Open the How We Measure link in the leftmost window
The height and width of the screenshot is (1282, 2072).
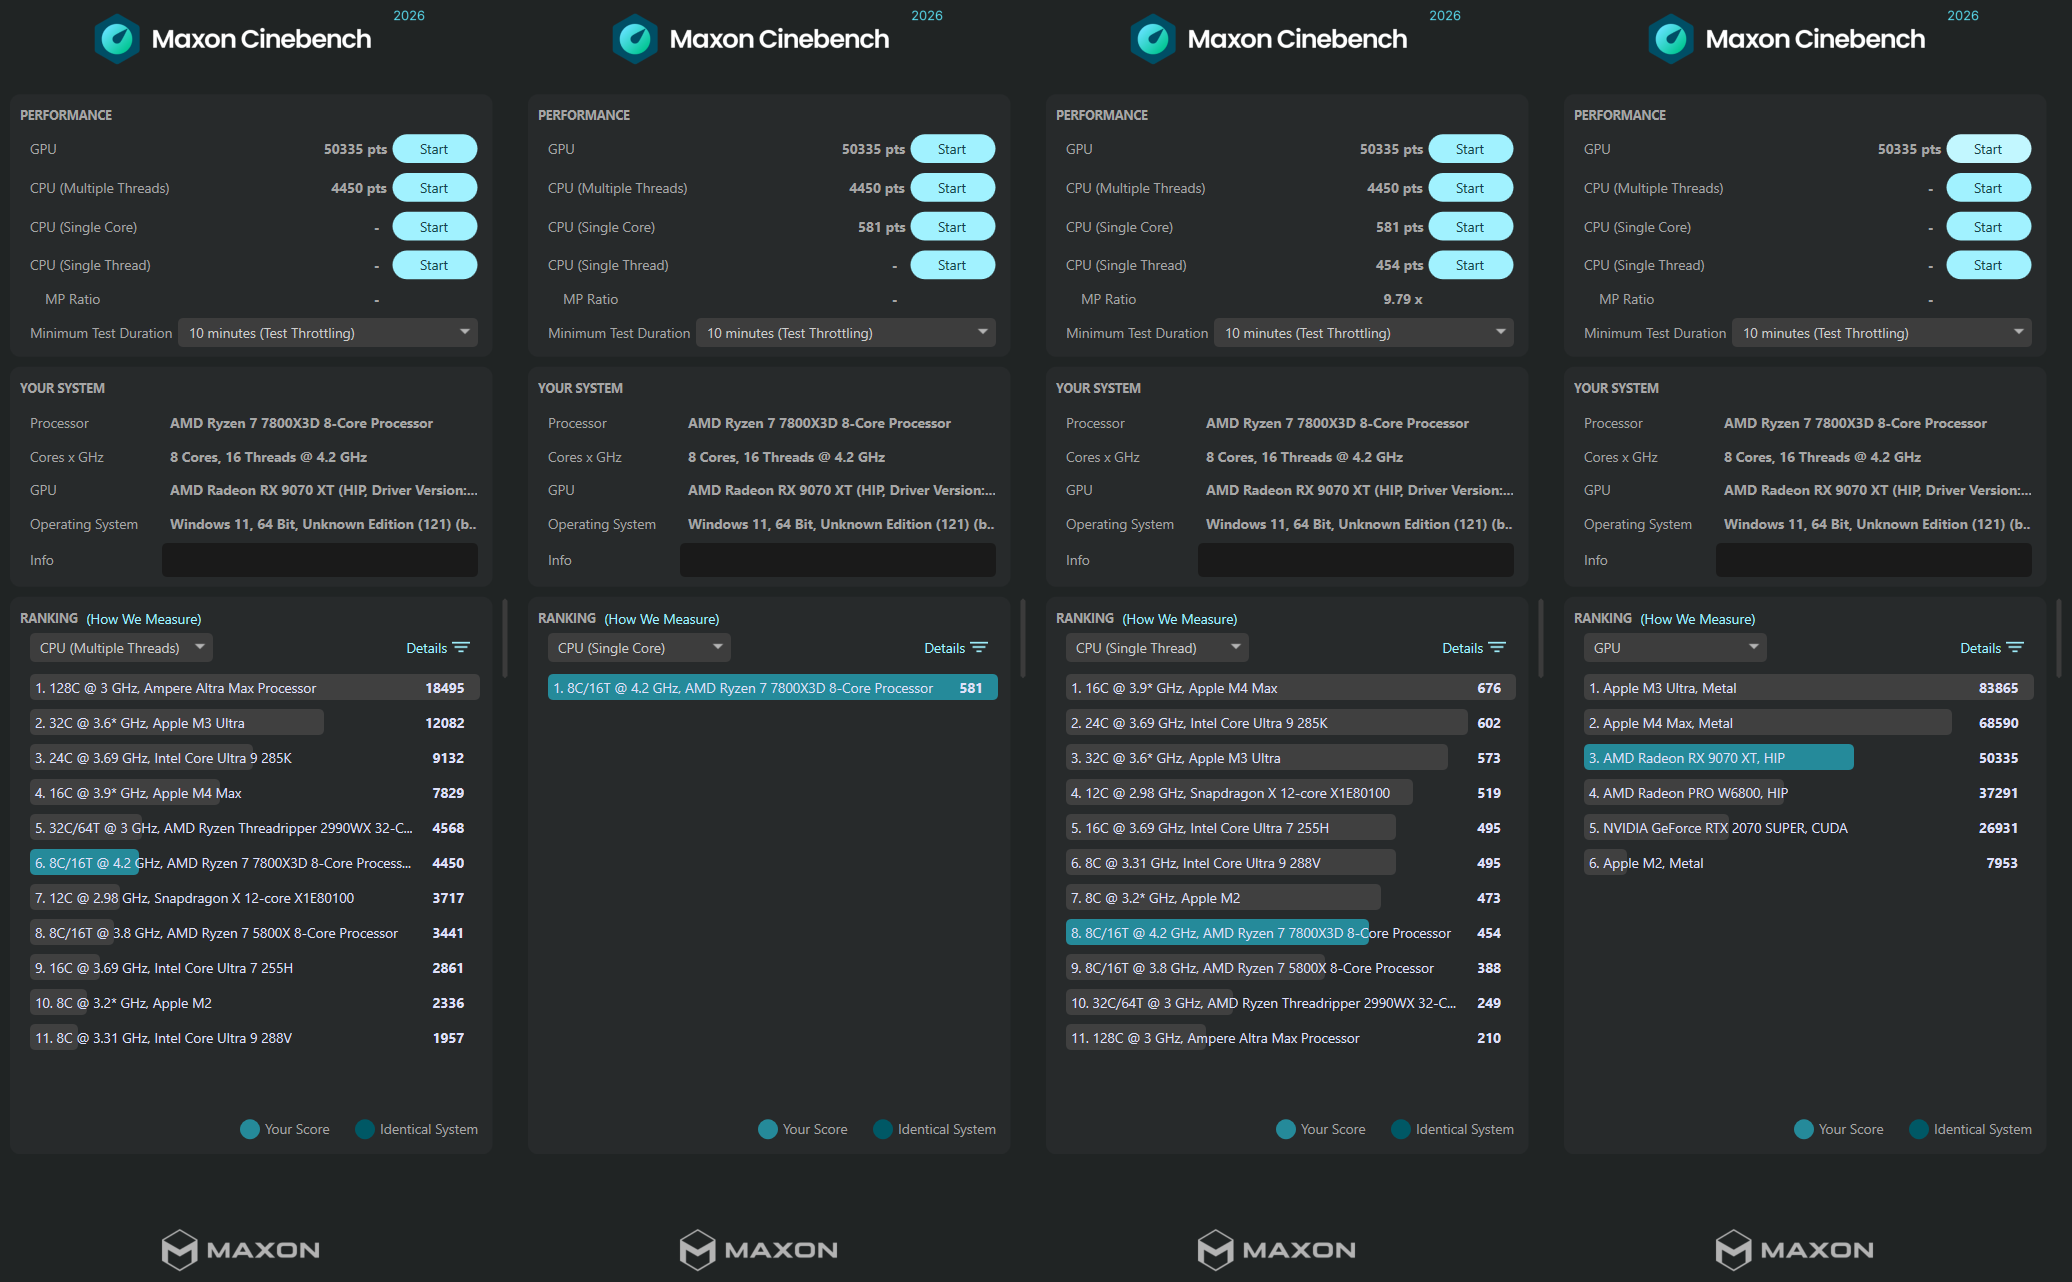click(x=144, y=619)
